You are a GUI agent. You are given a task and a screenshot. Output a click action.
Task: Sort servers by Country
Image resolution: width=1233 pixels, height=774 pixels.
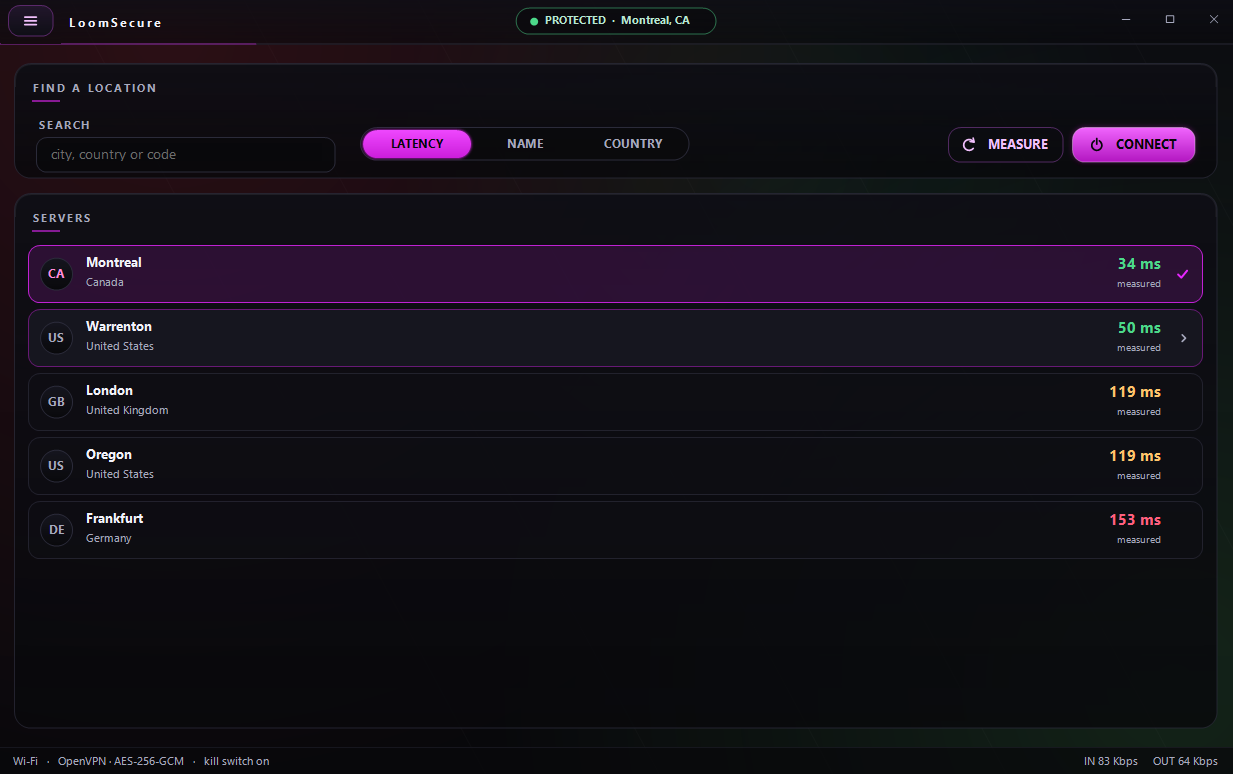pos(633,144)
